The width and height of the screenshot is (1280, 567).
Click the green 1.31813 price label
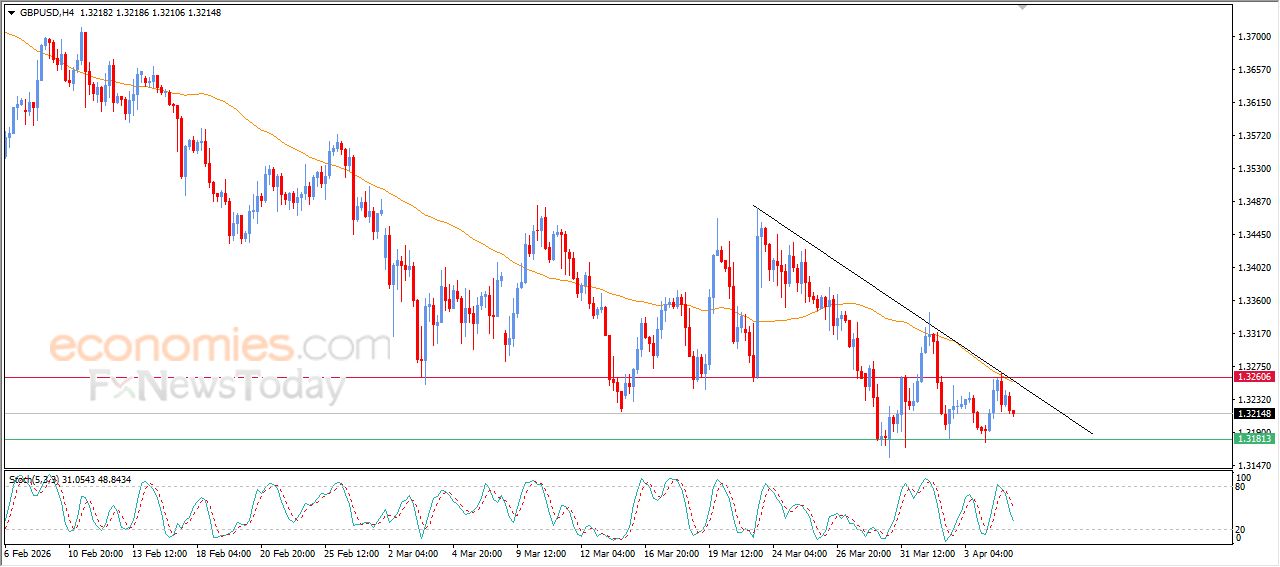click(1253, 439)
